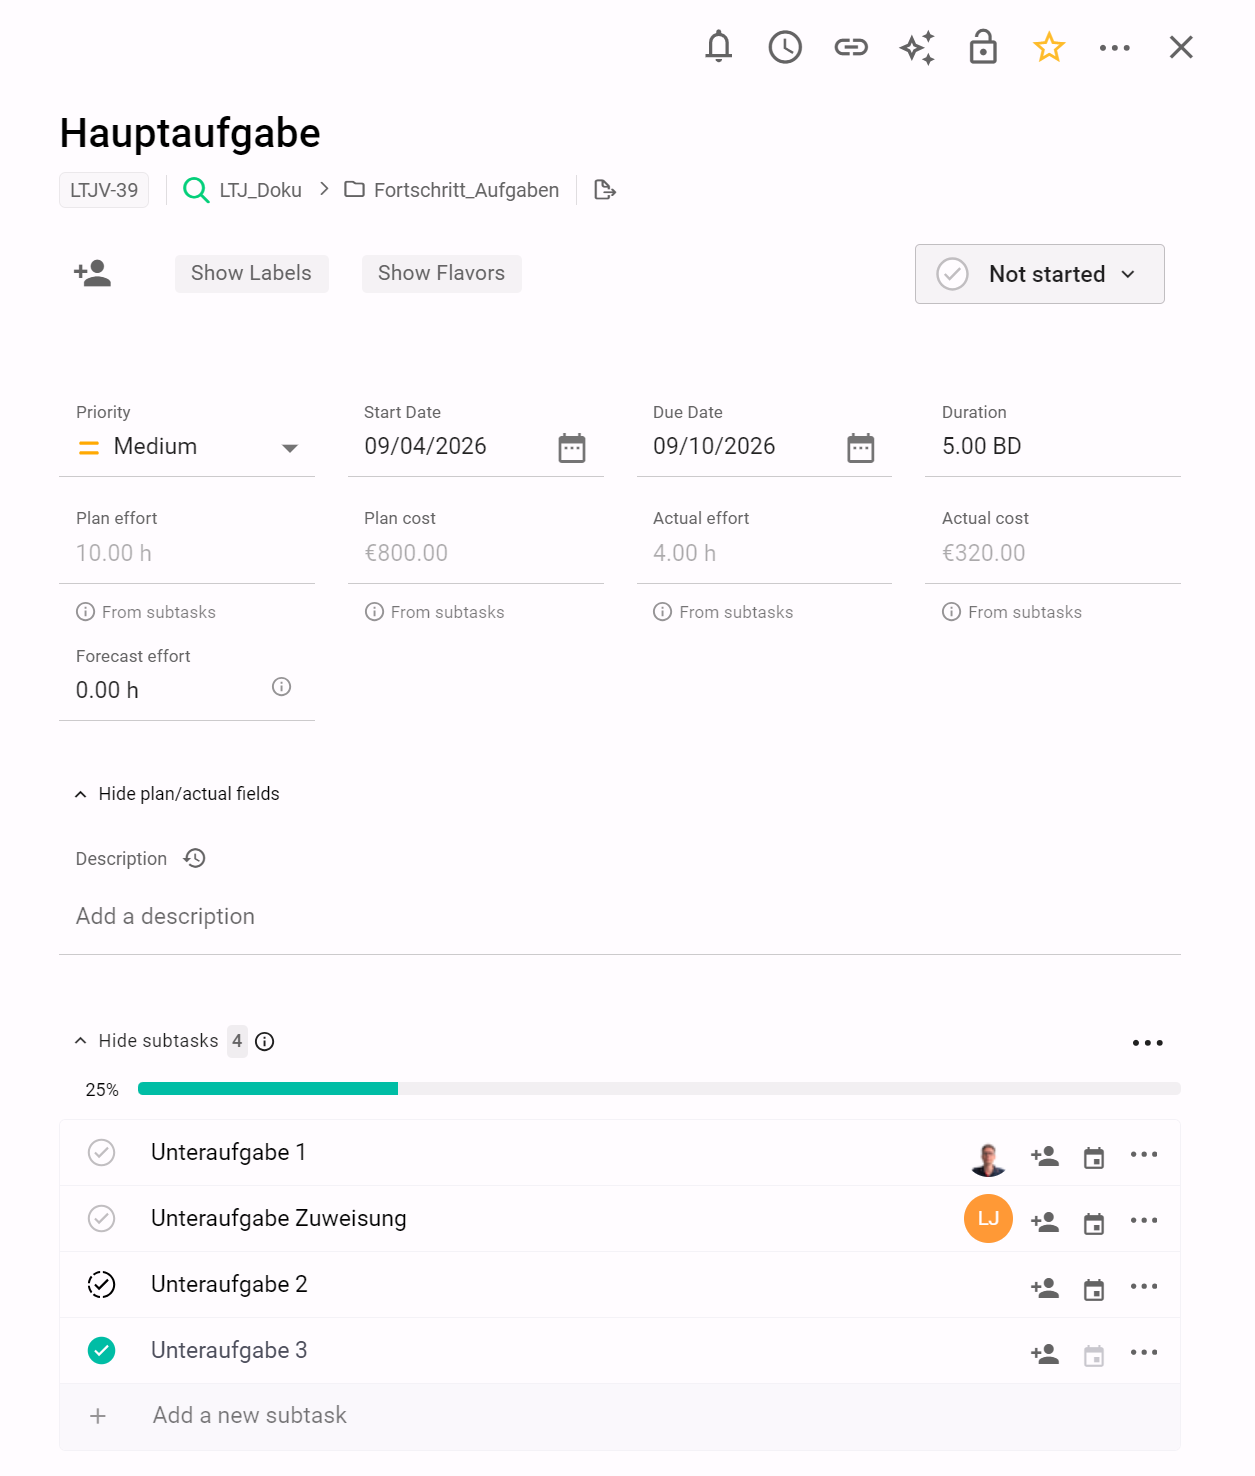Open the description version history icon
Image resolution: width=1255 pixels, height=1476 pixels.
click(x=195, y=858)
